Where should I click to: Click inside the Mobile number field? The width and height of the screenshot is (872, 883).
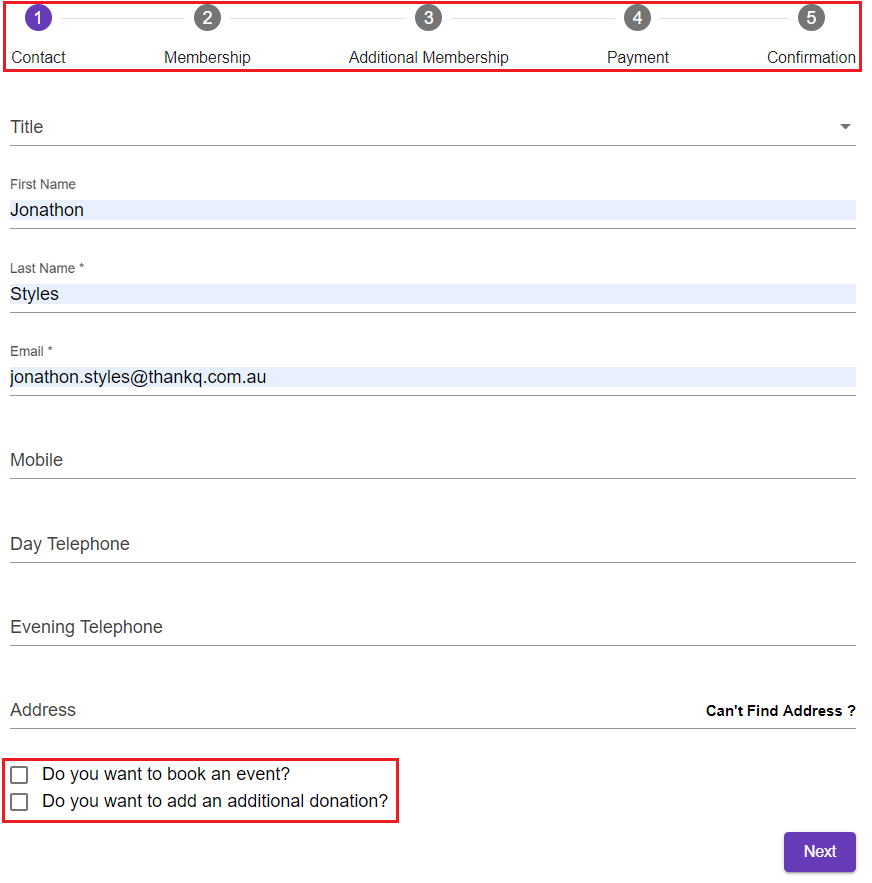coord(430,460)
